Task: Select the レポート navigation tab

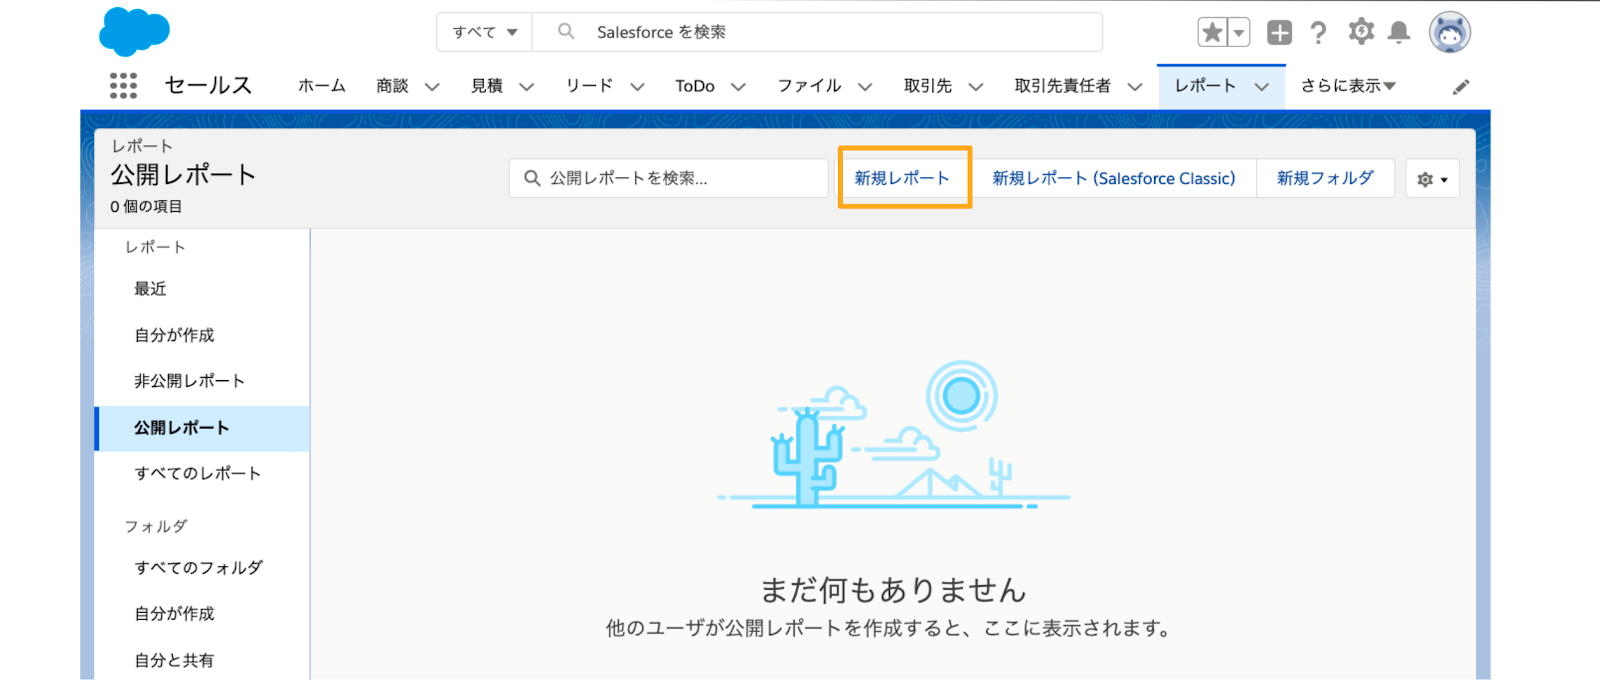Action: click(1205, 86)
